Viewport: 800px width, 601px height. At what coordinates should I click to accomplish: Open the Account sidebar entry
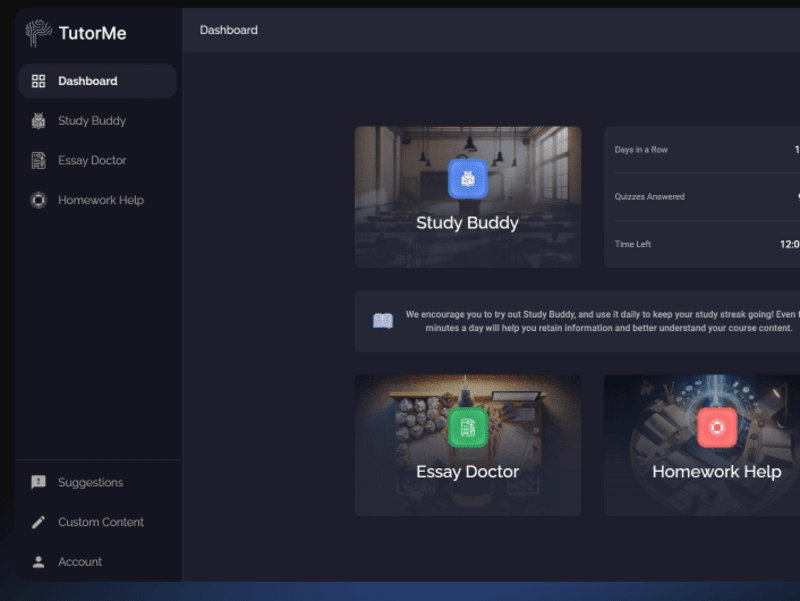(97, 562)
